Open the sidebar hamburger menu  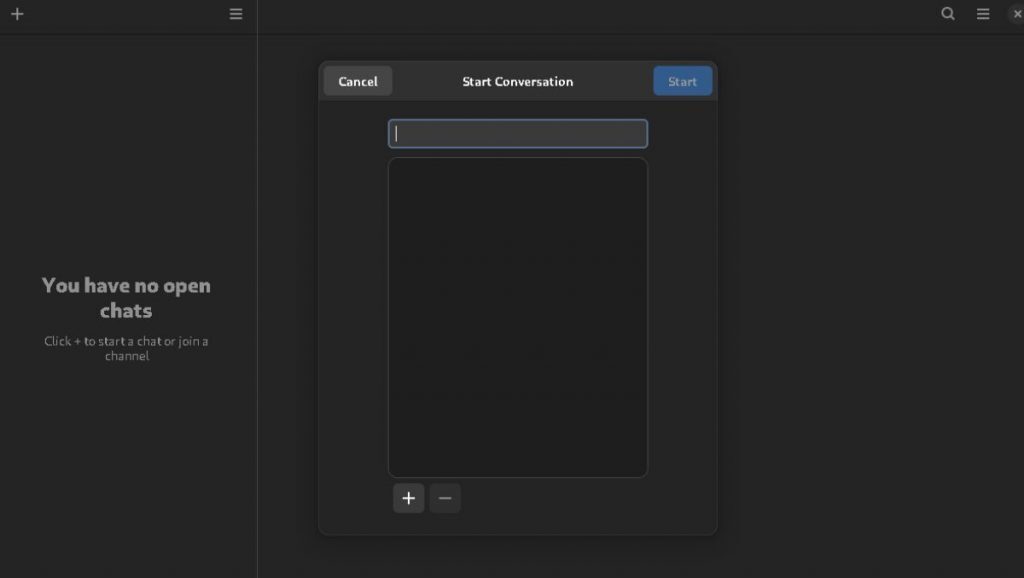235,14
